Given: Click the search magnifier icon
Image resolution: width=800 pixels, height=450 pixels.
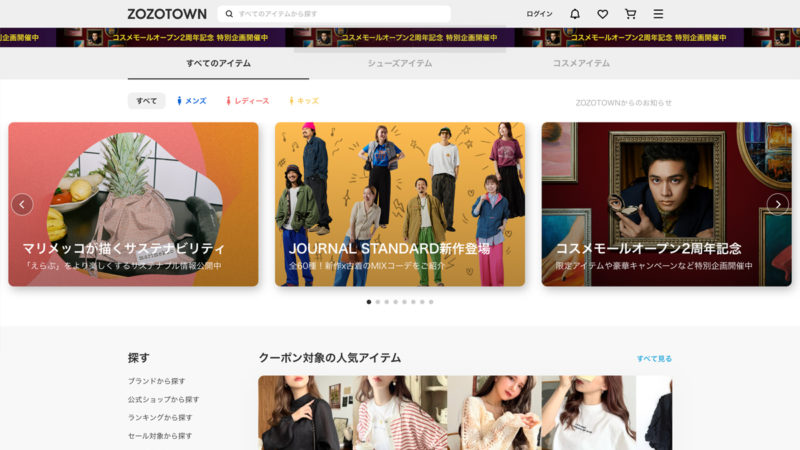Looking at the screenshot, I should [x=229, y=14].
